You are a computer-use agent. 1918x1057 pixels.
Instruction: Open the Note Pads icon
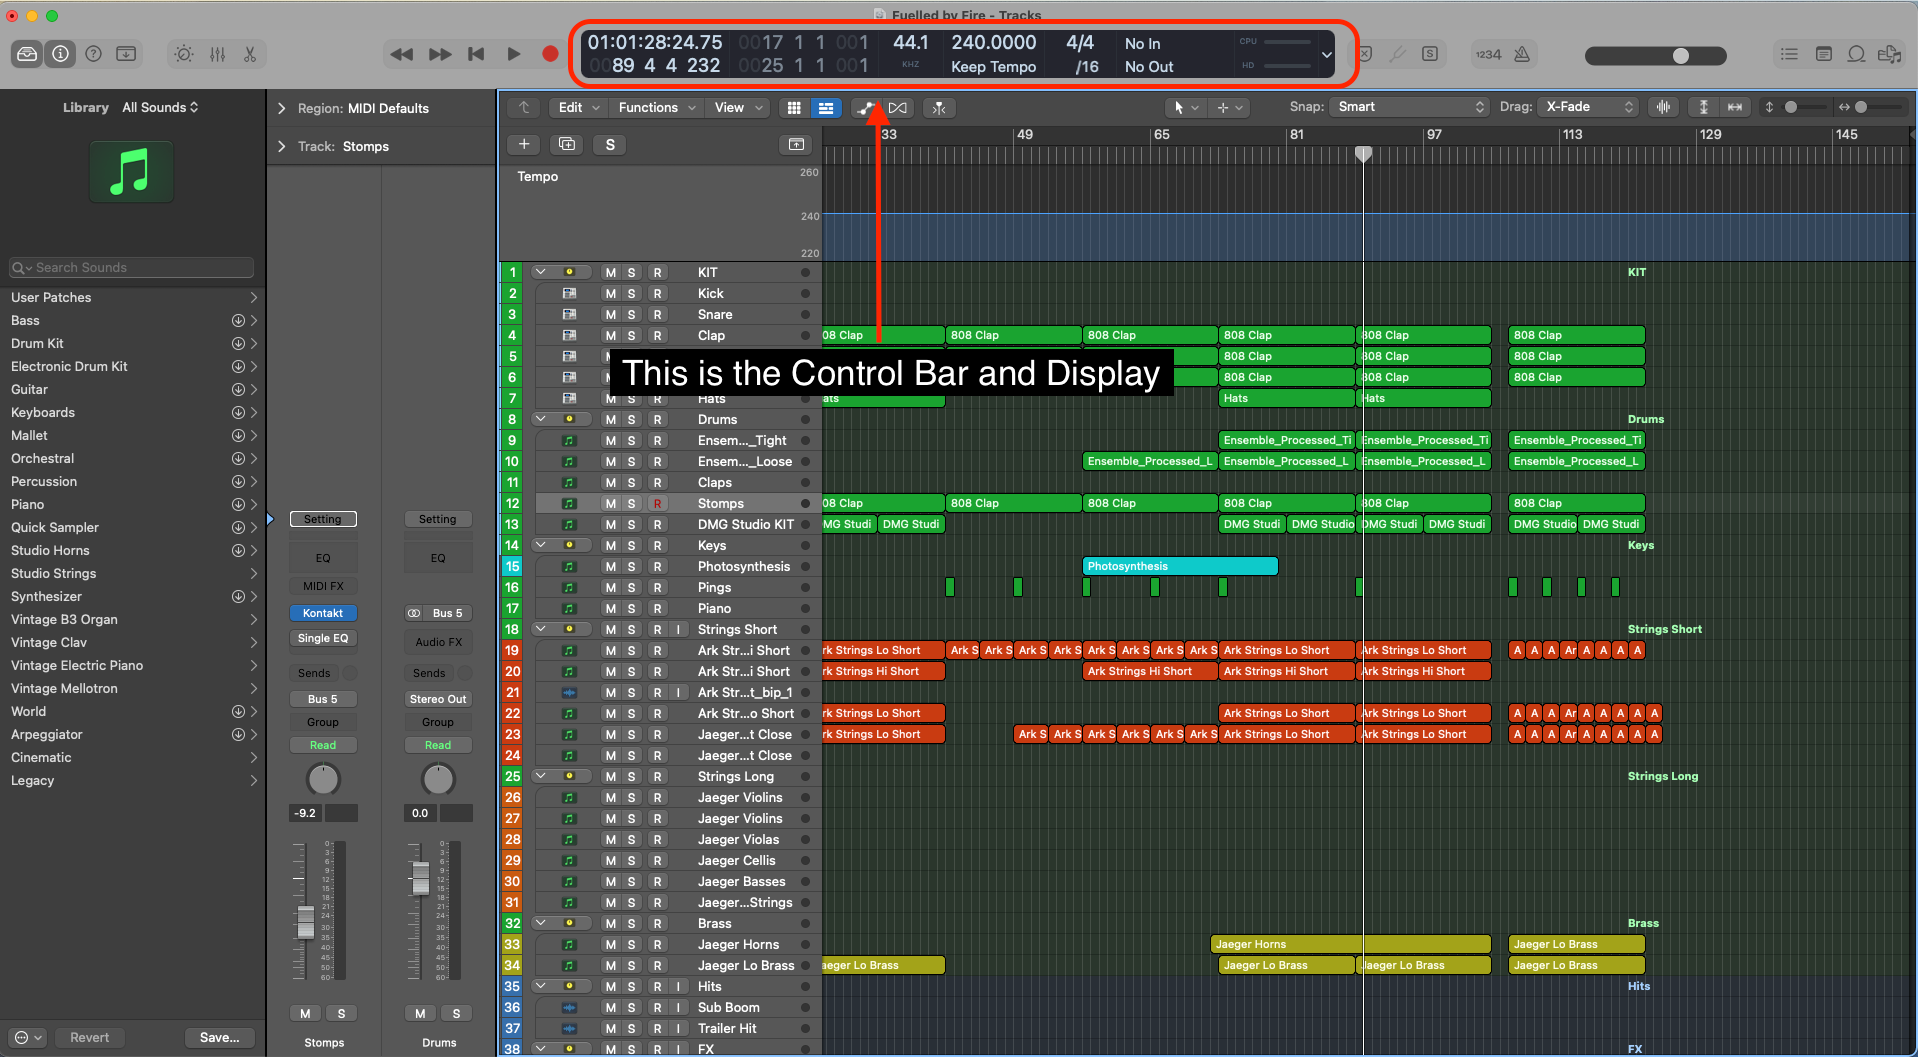click(x=1823, y=54)
